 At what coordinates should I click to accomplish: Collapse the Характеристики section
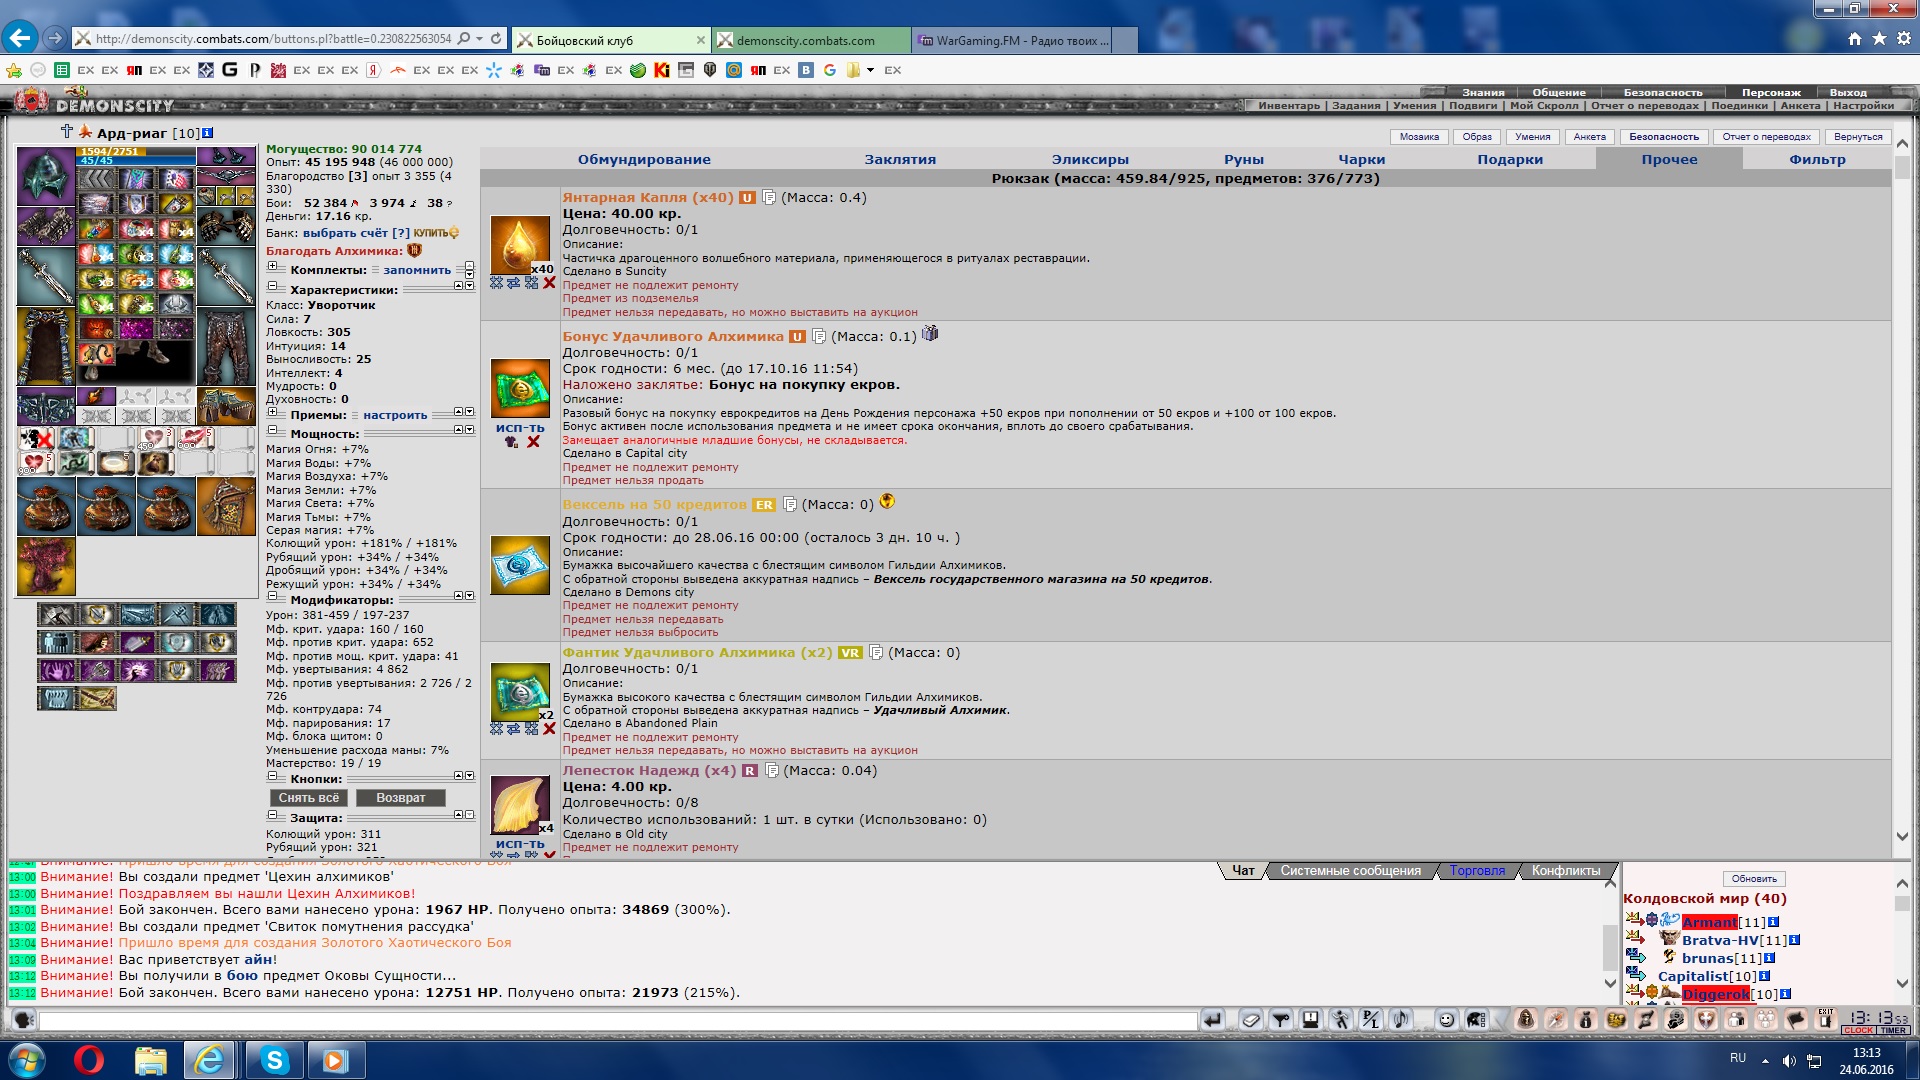tap(272, 287)
